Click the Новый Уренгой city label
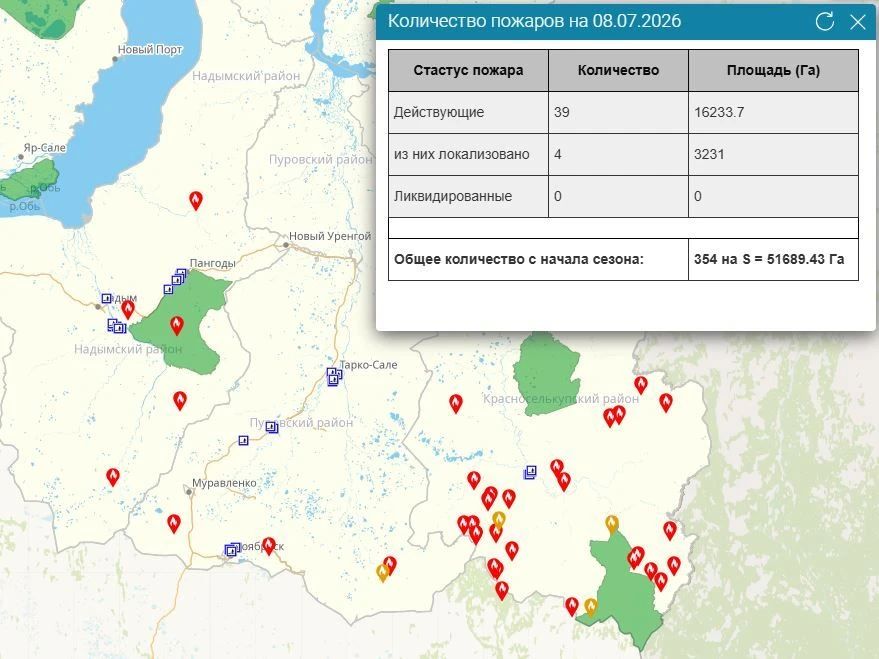 click(x=330, y=236)
